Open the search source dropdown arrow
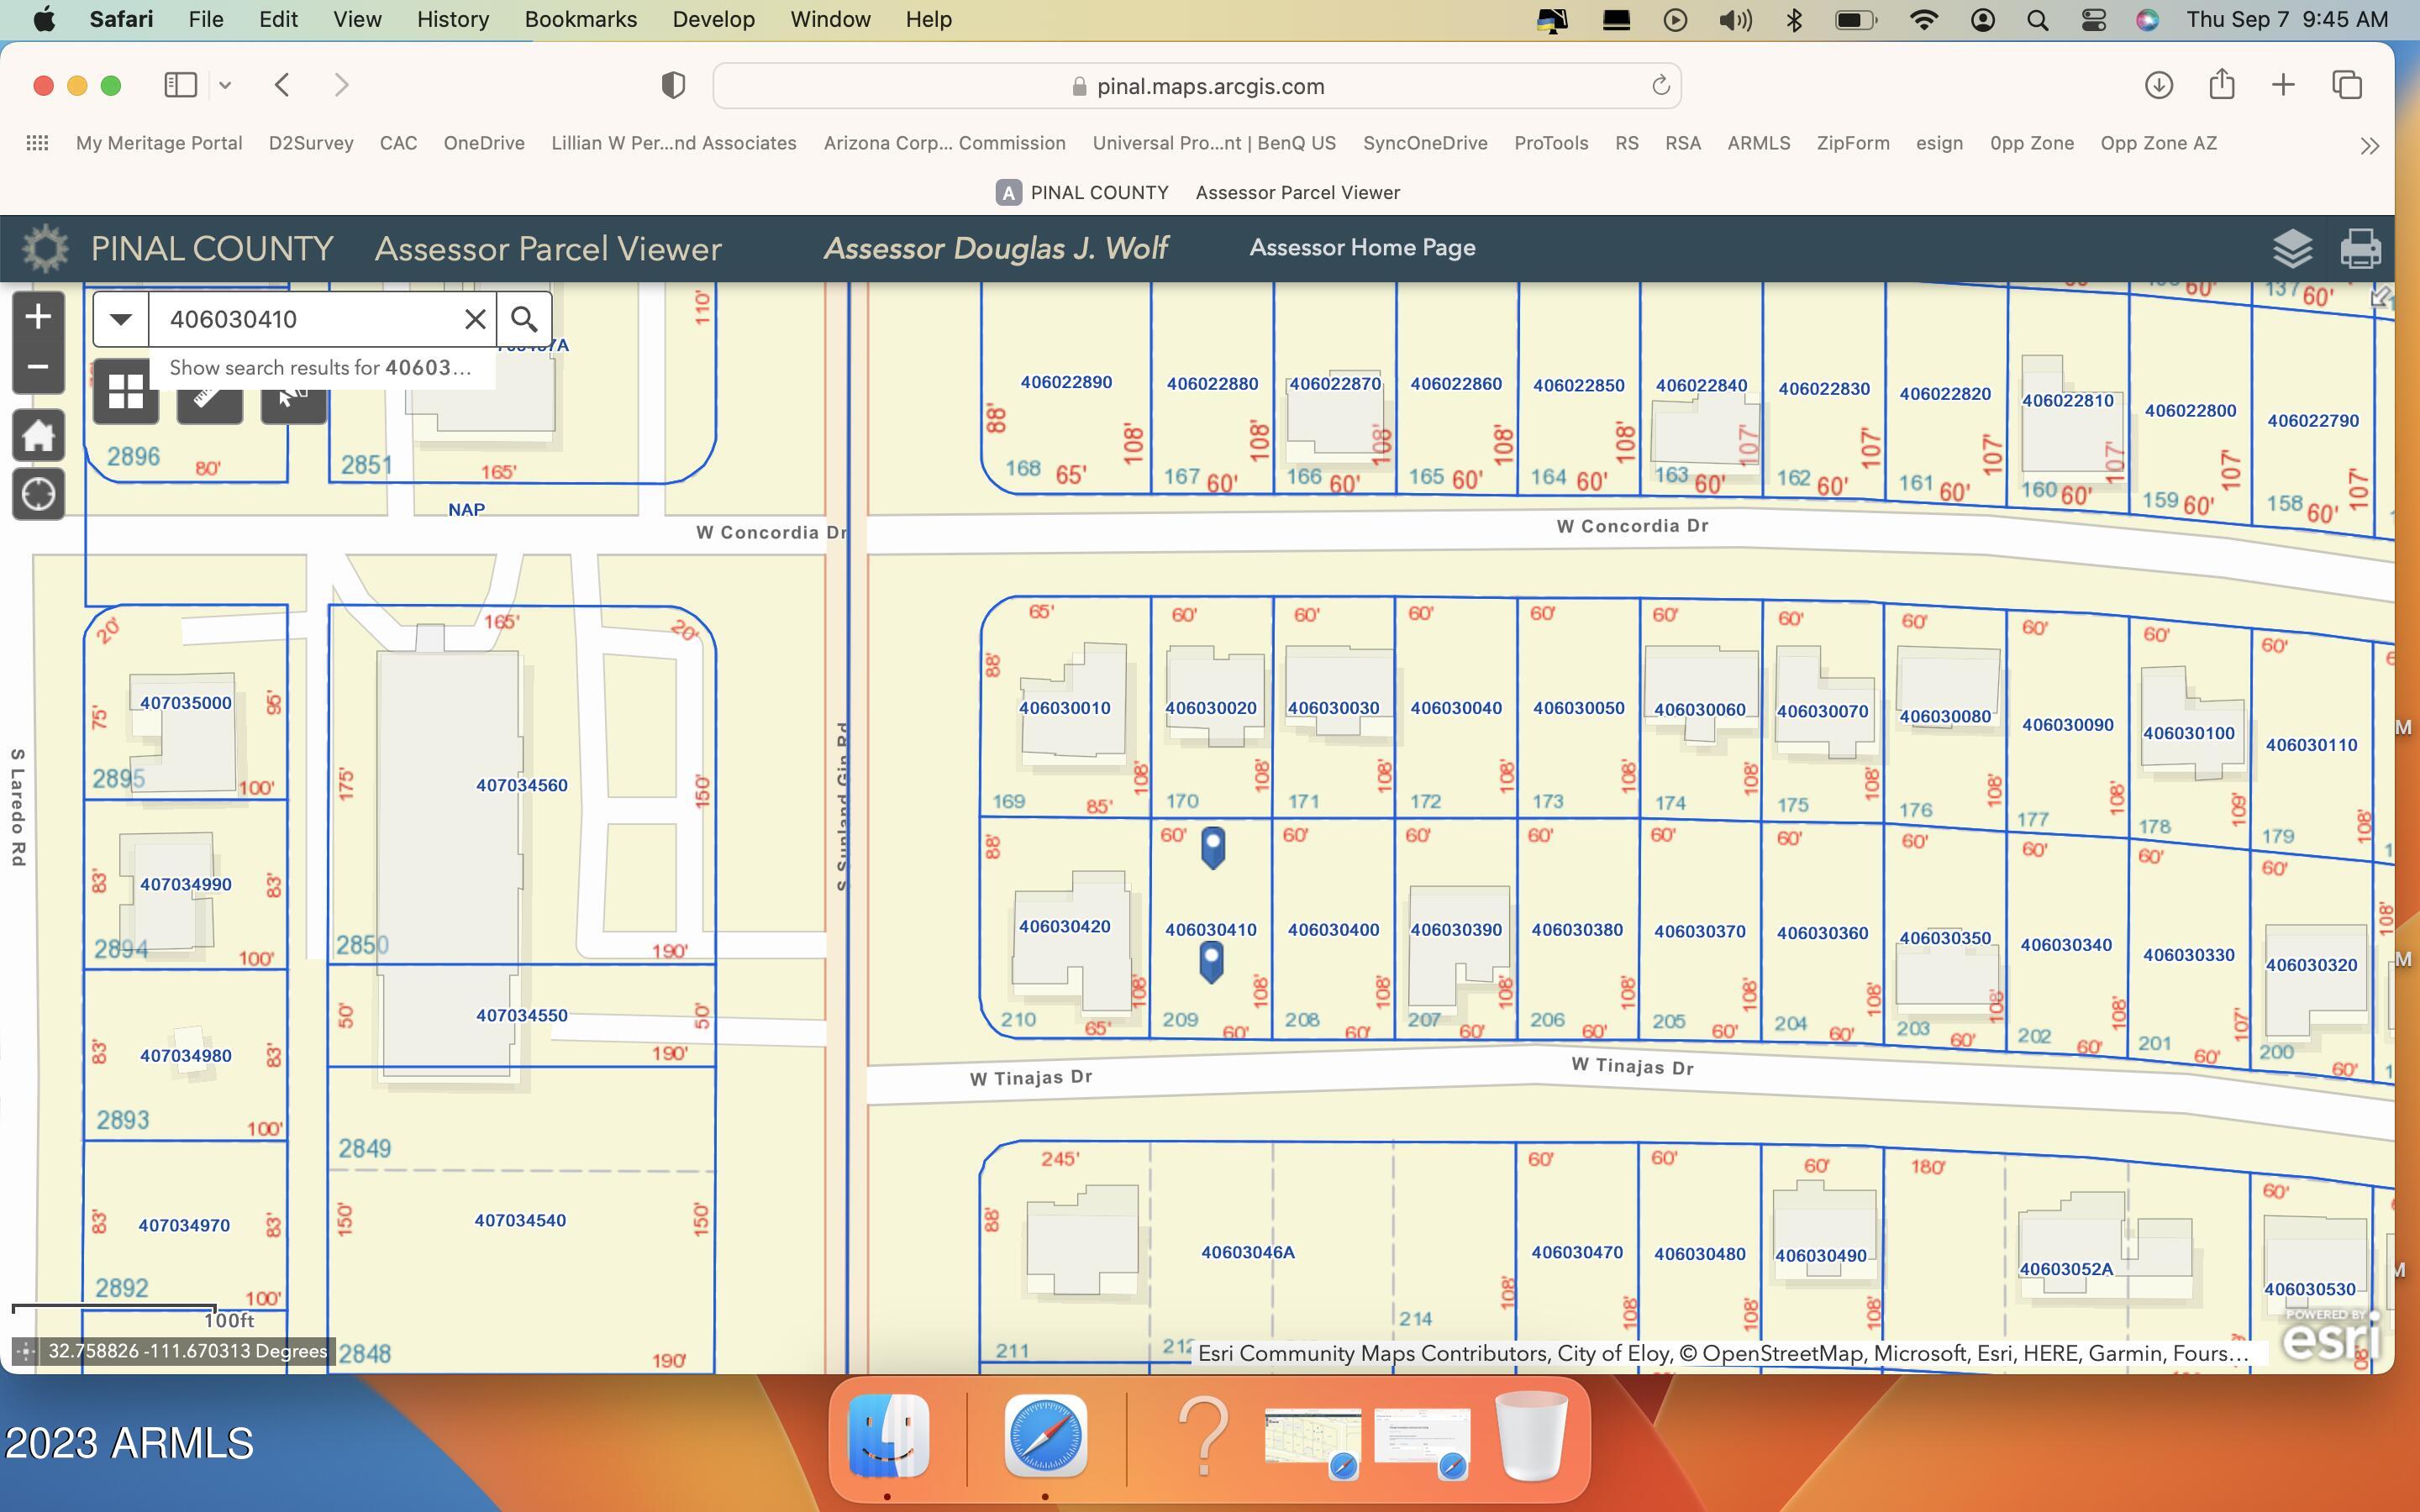 tap(121, 319)
